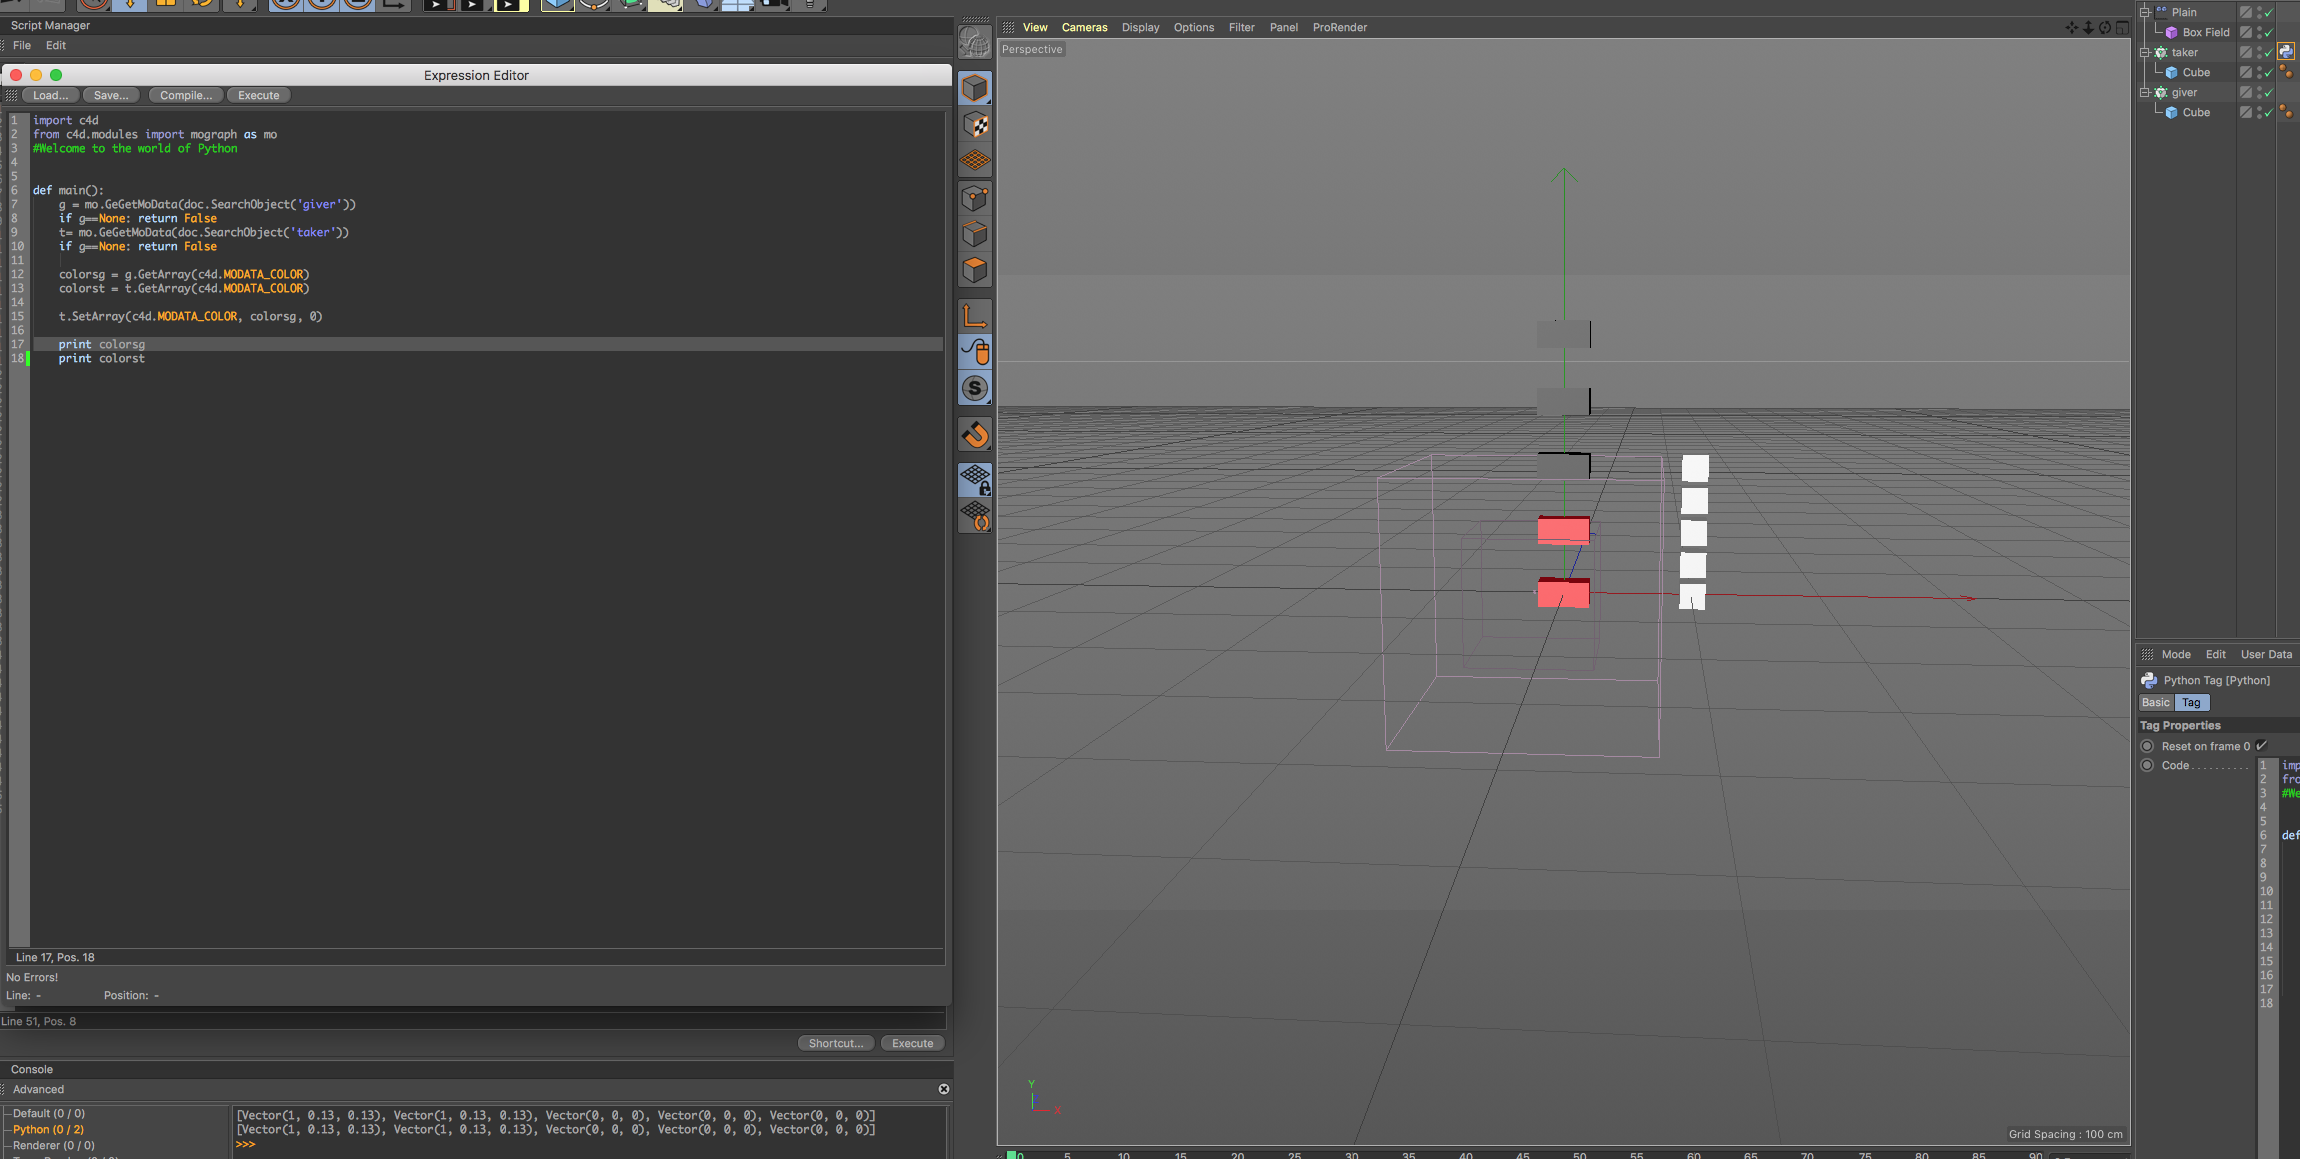Click the Compile... button
Image resolution: width=2300 pixels, height=1159 pixels.
click(186, 95)
